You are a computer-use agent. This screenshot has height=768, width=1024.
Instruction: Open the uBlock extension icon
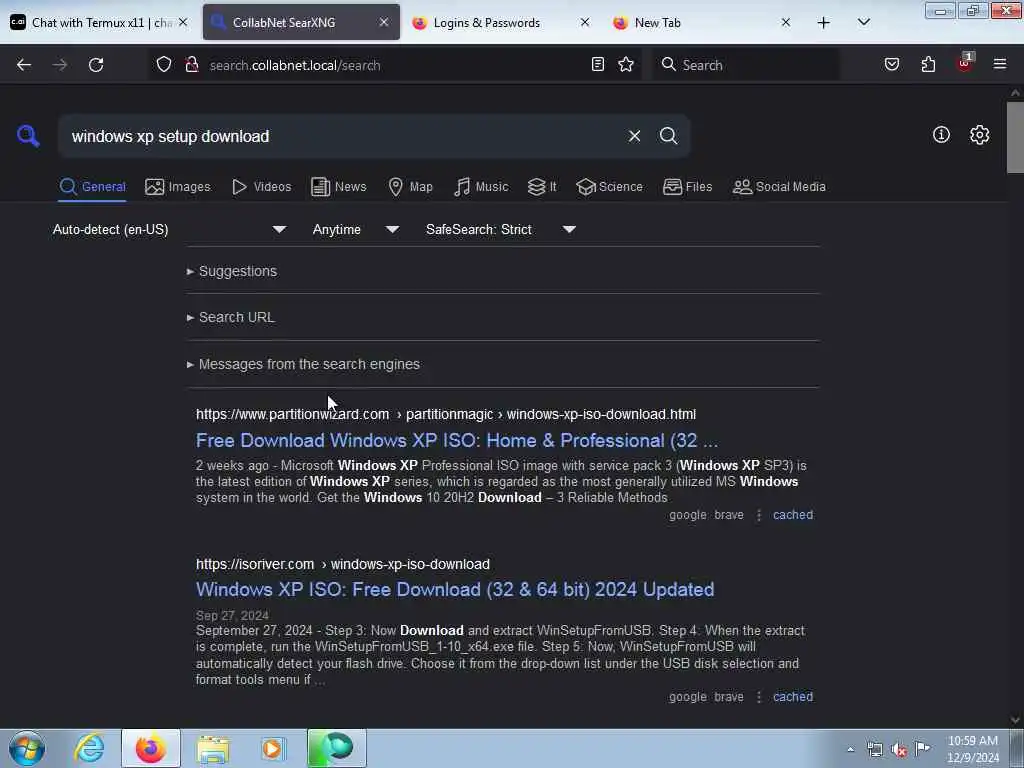tap(965, 63)
